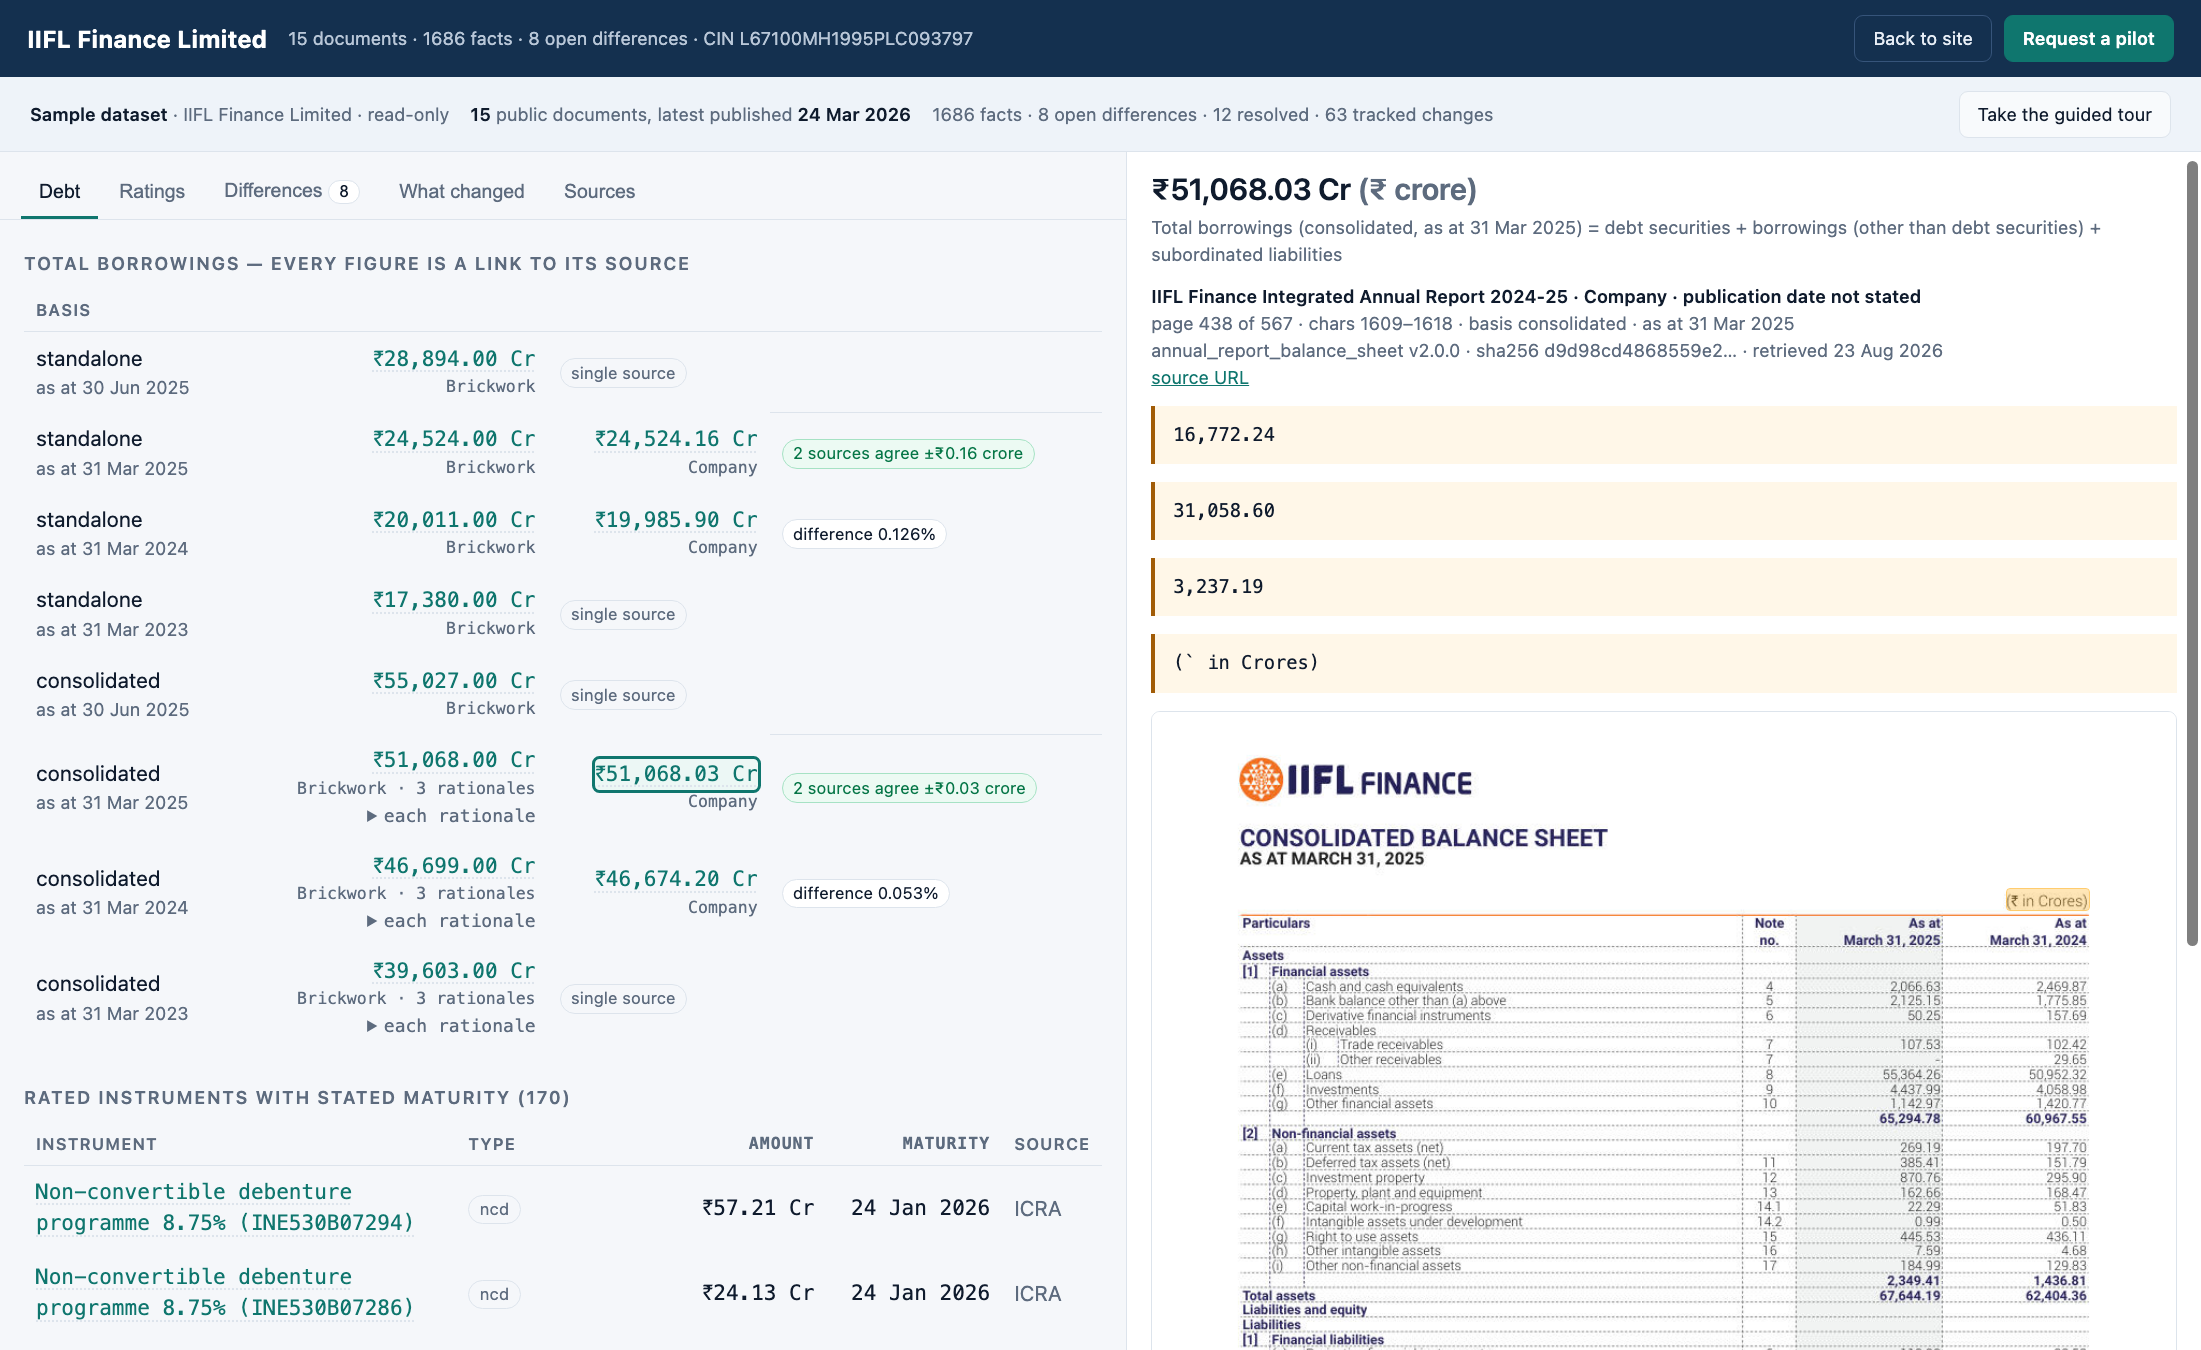Screen dimensions: 2201x1350
Task: Open ₹55,027.00 Cr consolidated figure
Action: coord(454,680)
